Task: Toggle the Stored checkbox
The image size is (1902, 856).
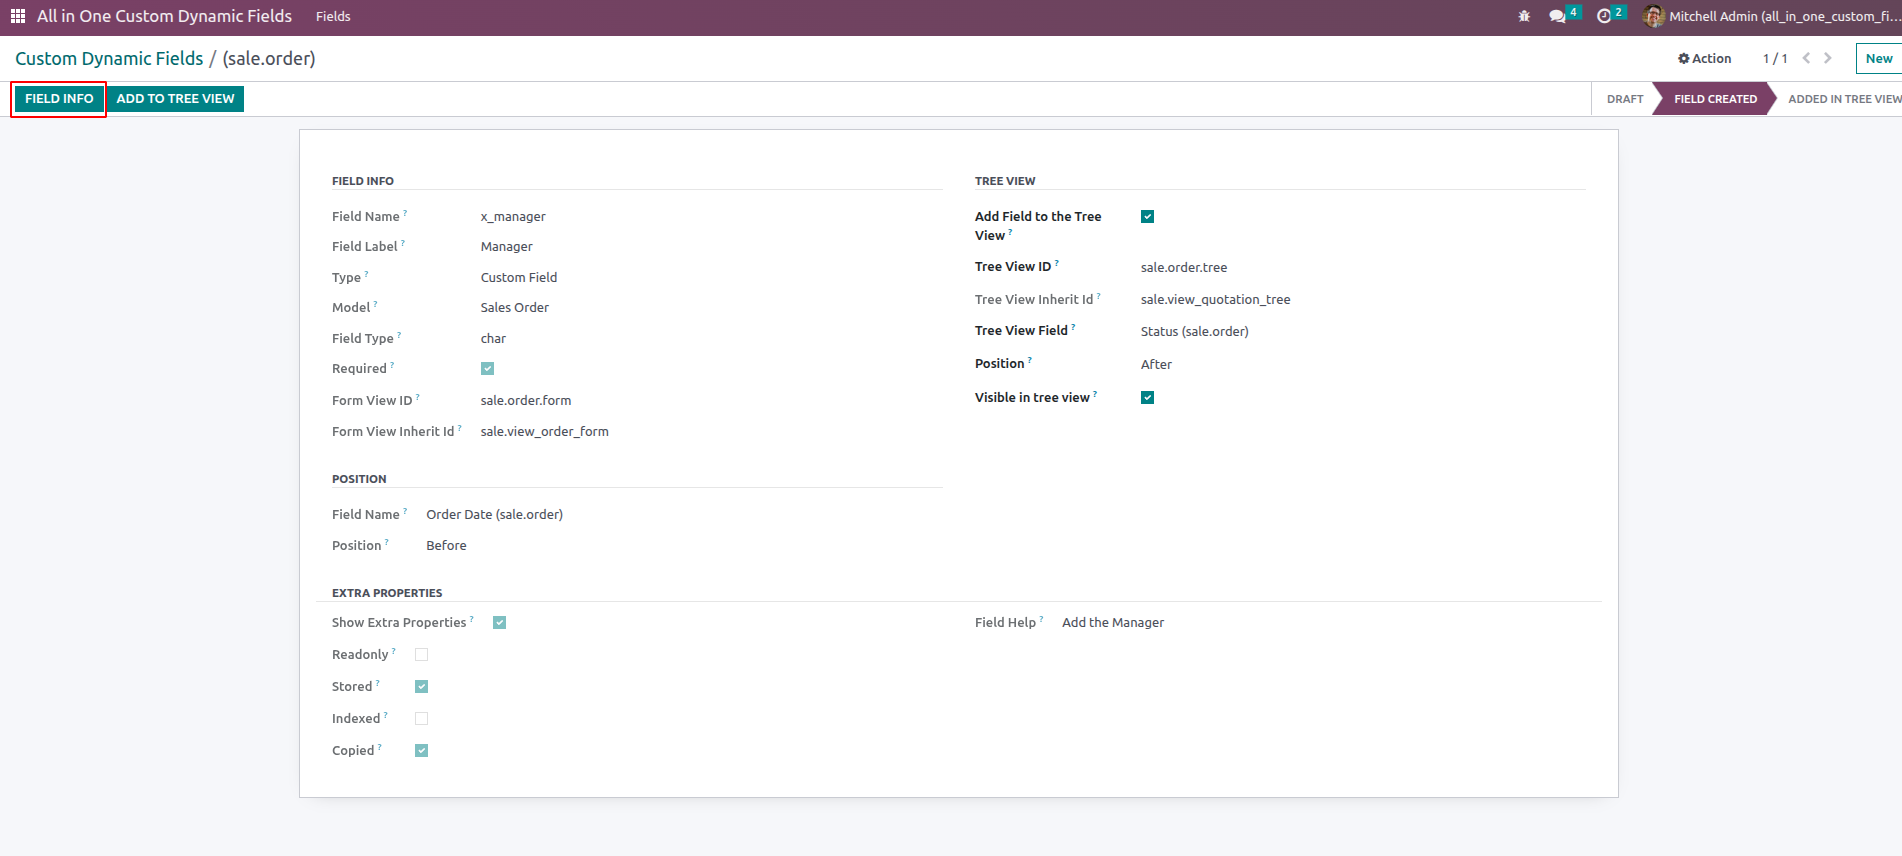Action: (421, 686)
